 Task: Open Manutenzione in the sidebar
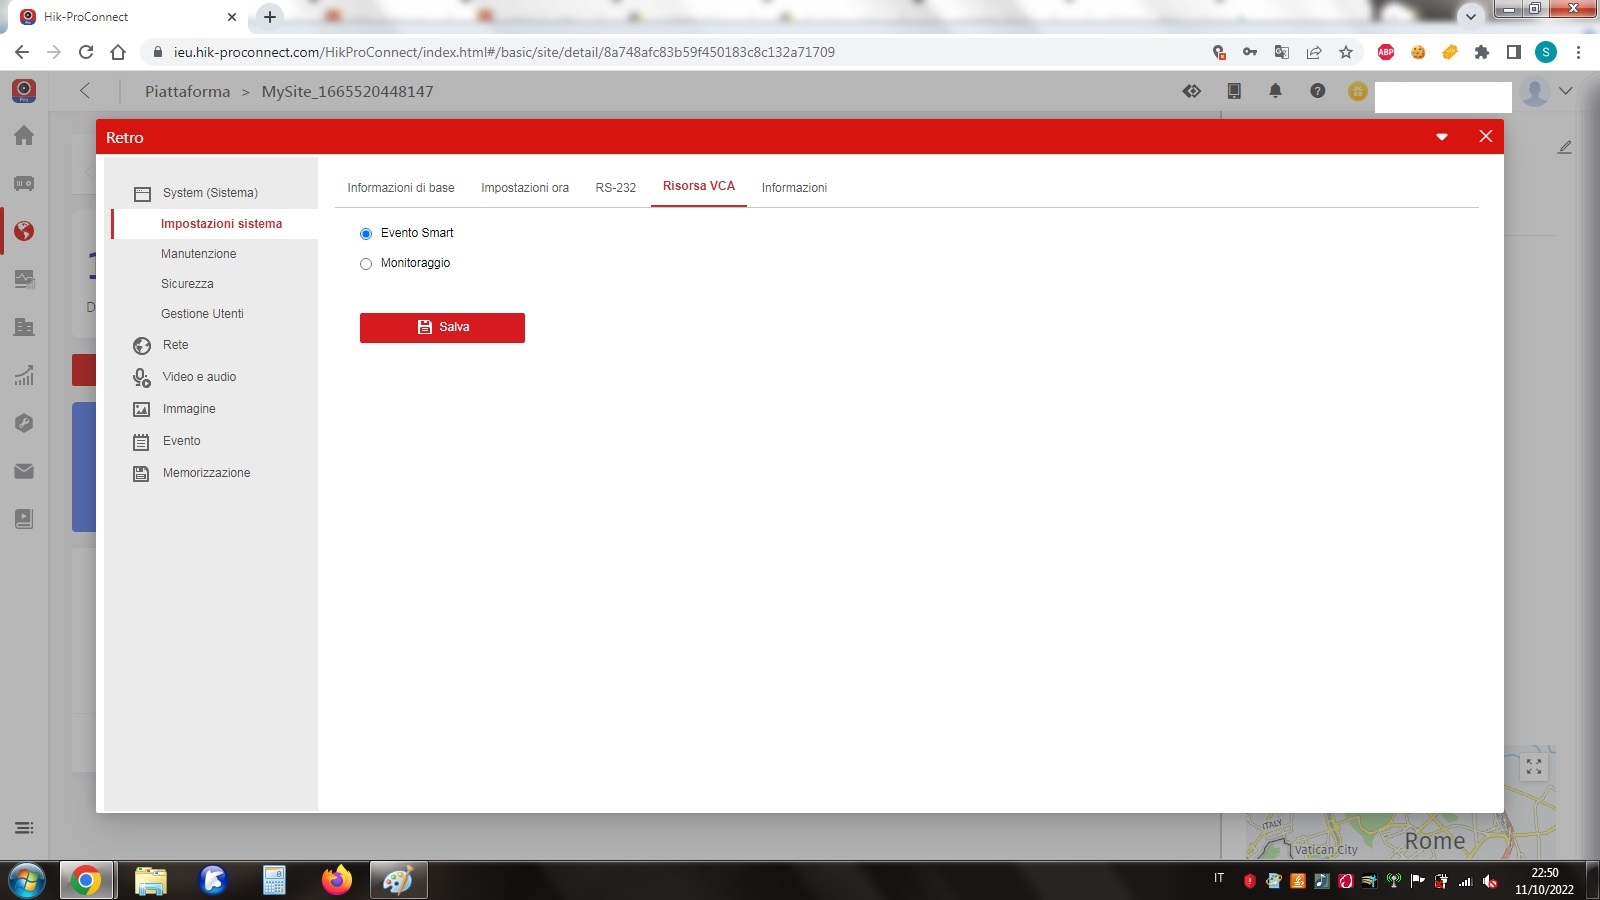(x=198, y=254)
